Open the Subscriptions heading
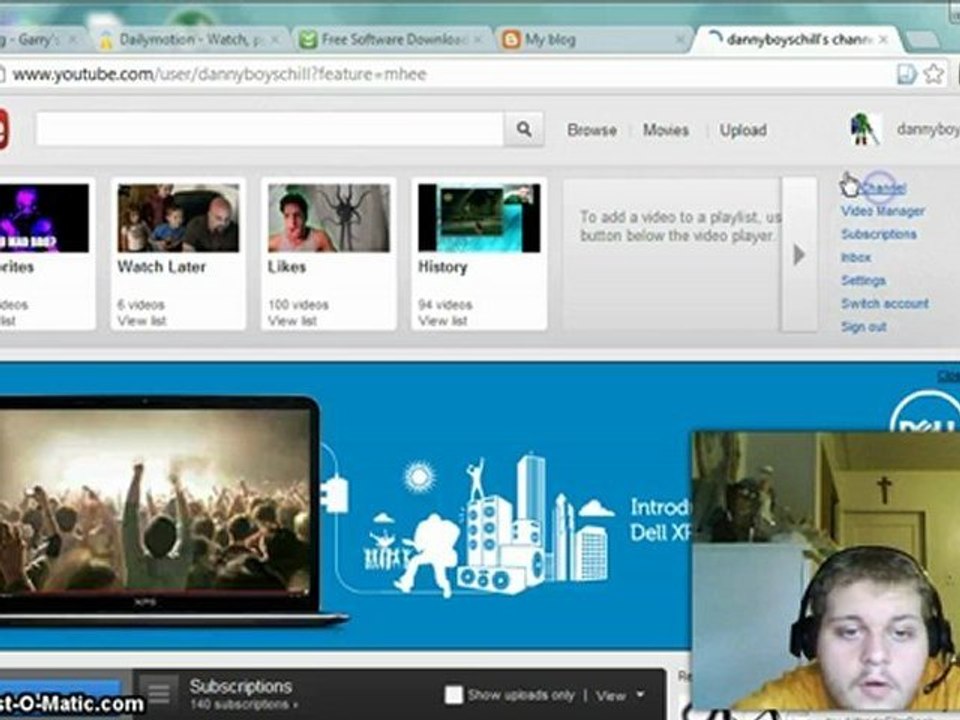Image resolution: width=960 pixels, height=720 pixels. point(240,686)
